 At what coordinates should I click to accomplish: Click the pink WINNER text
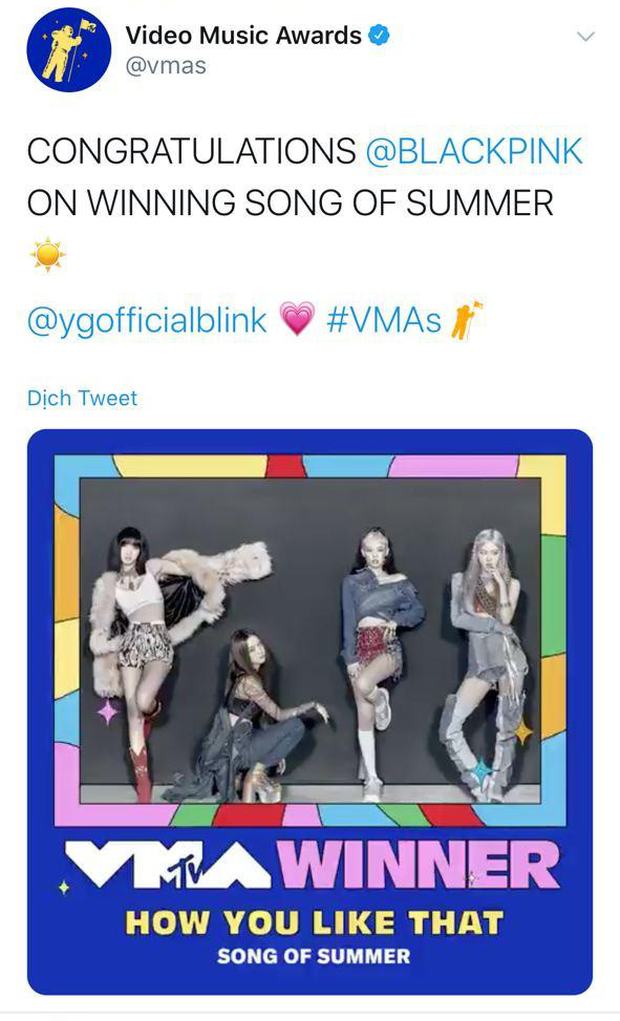click(419, 865)
